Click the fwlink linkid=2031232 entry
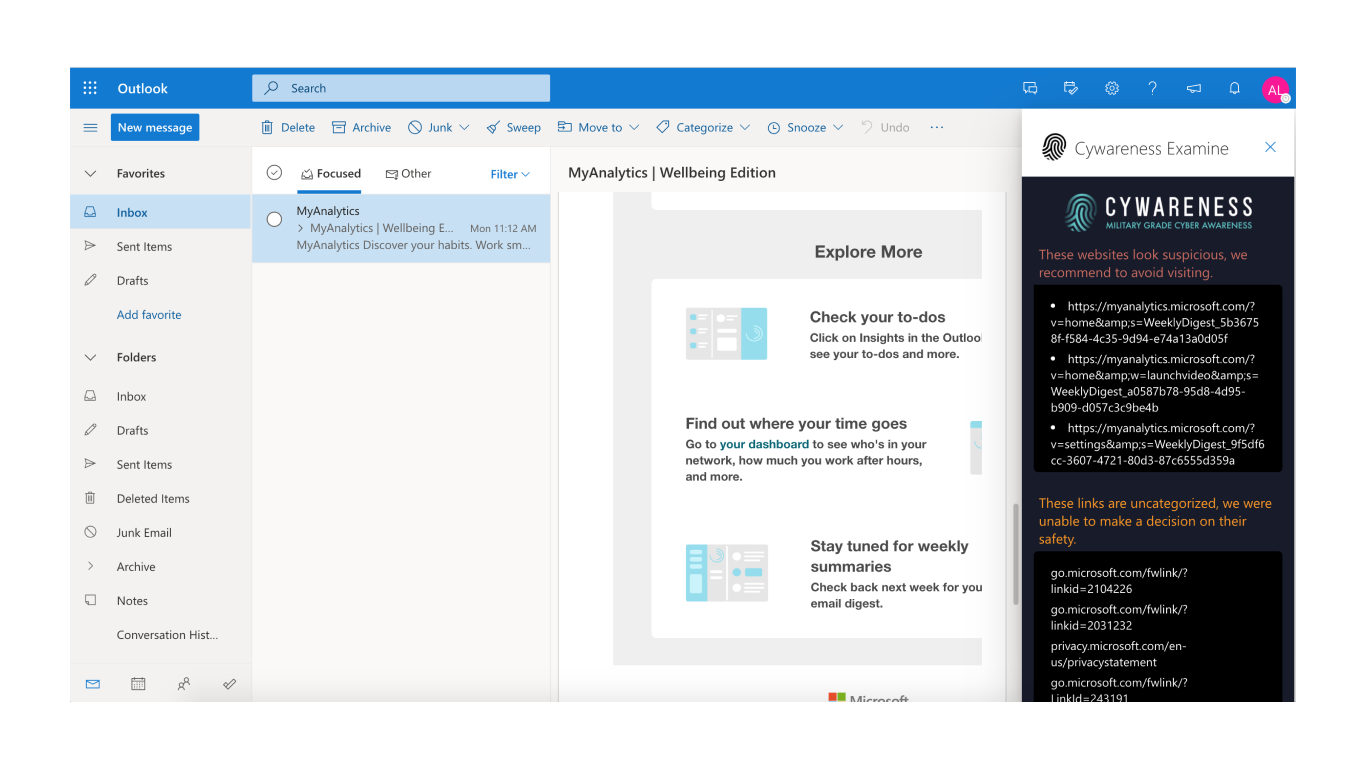 pyautogui.click(x=1119, y=617)
